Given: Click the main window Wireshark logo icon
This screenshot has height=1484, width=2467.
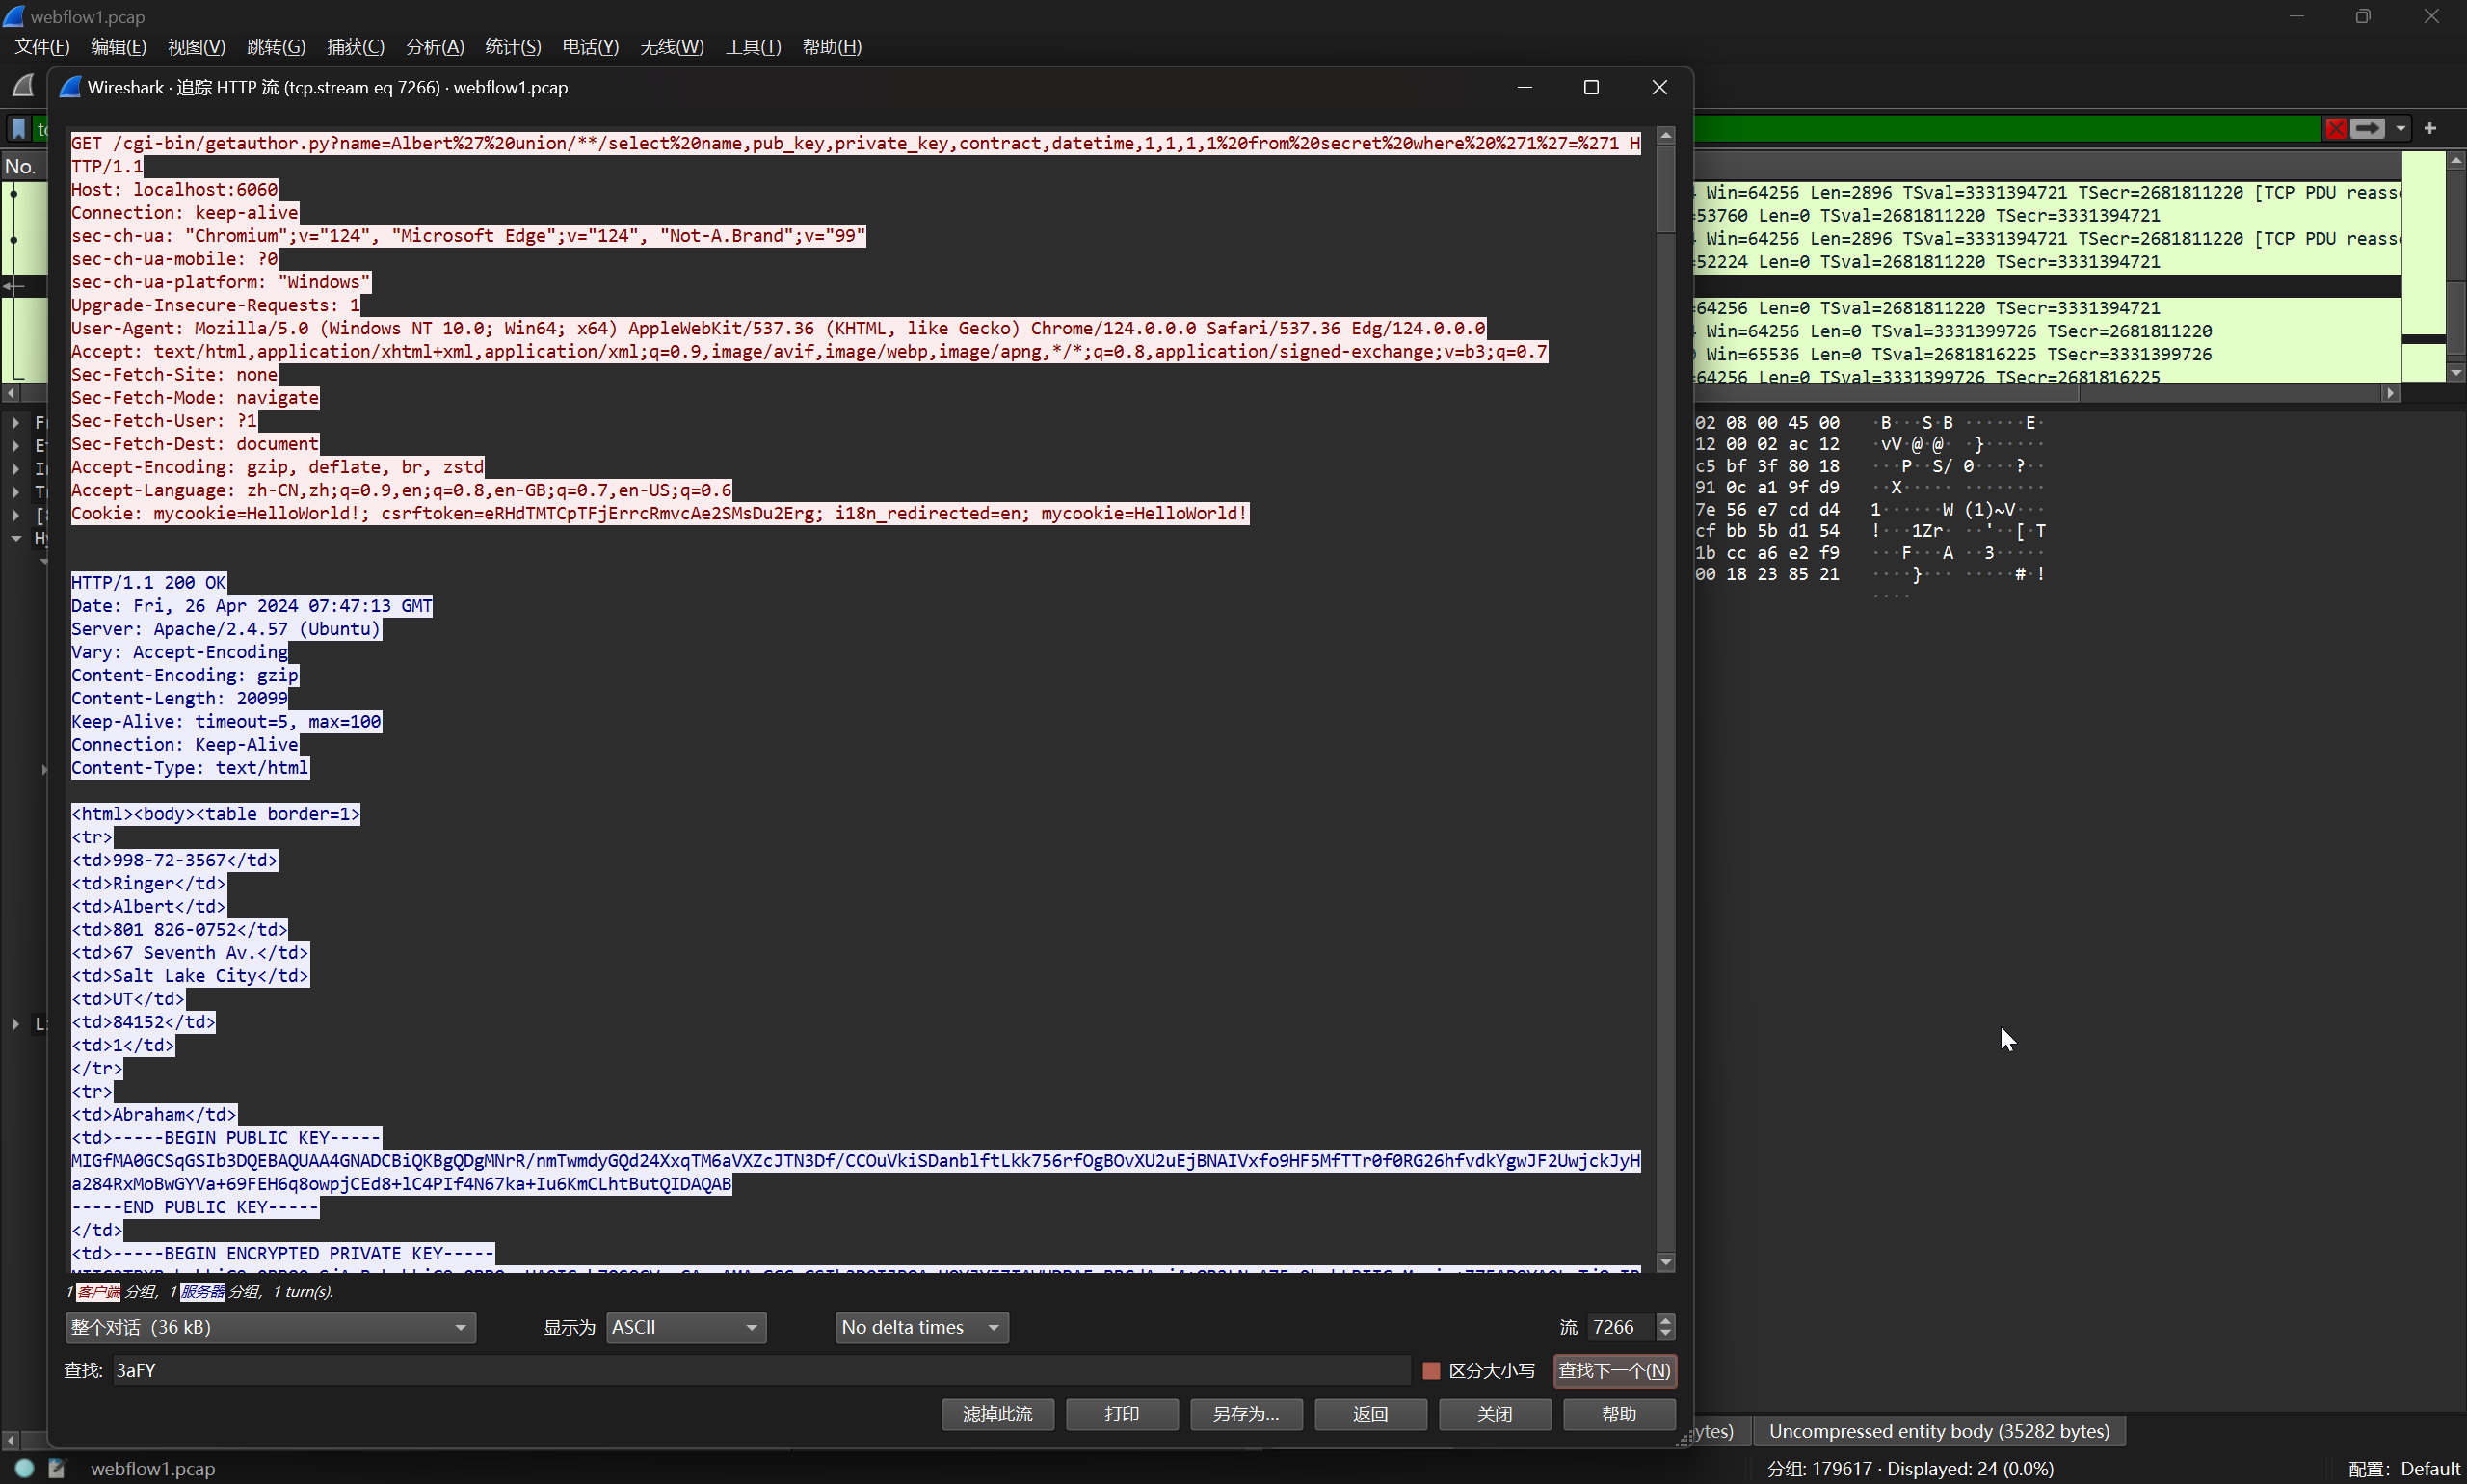Looking at the screenshot, I should pos(13,16).
